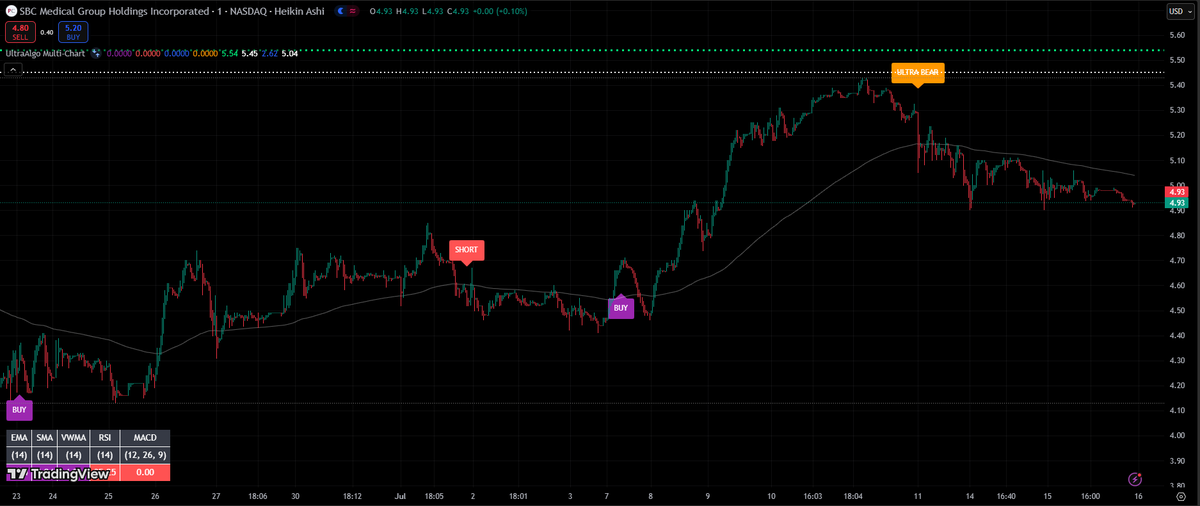This screenshot has width=1200, height=506.
Task: Click the BUY signal marker near July 7
Action: pyautogui.click(x=621, y=308)
